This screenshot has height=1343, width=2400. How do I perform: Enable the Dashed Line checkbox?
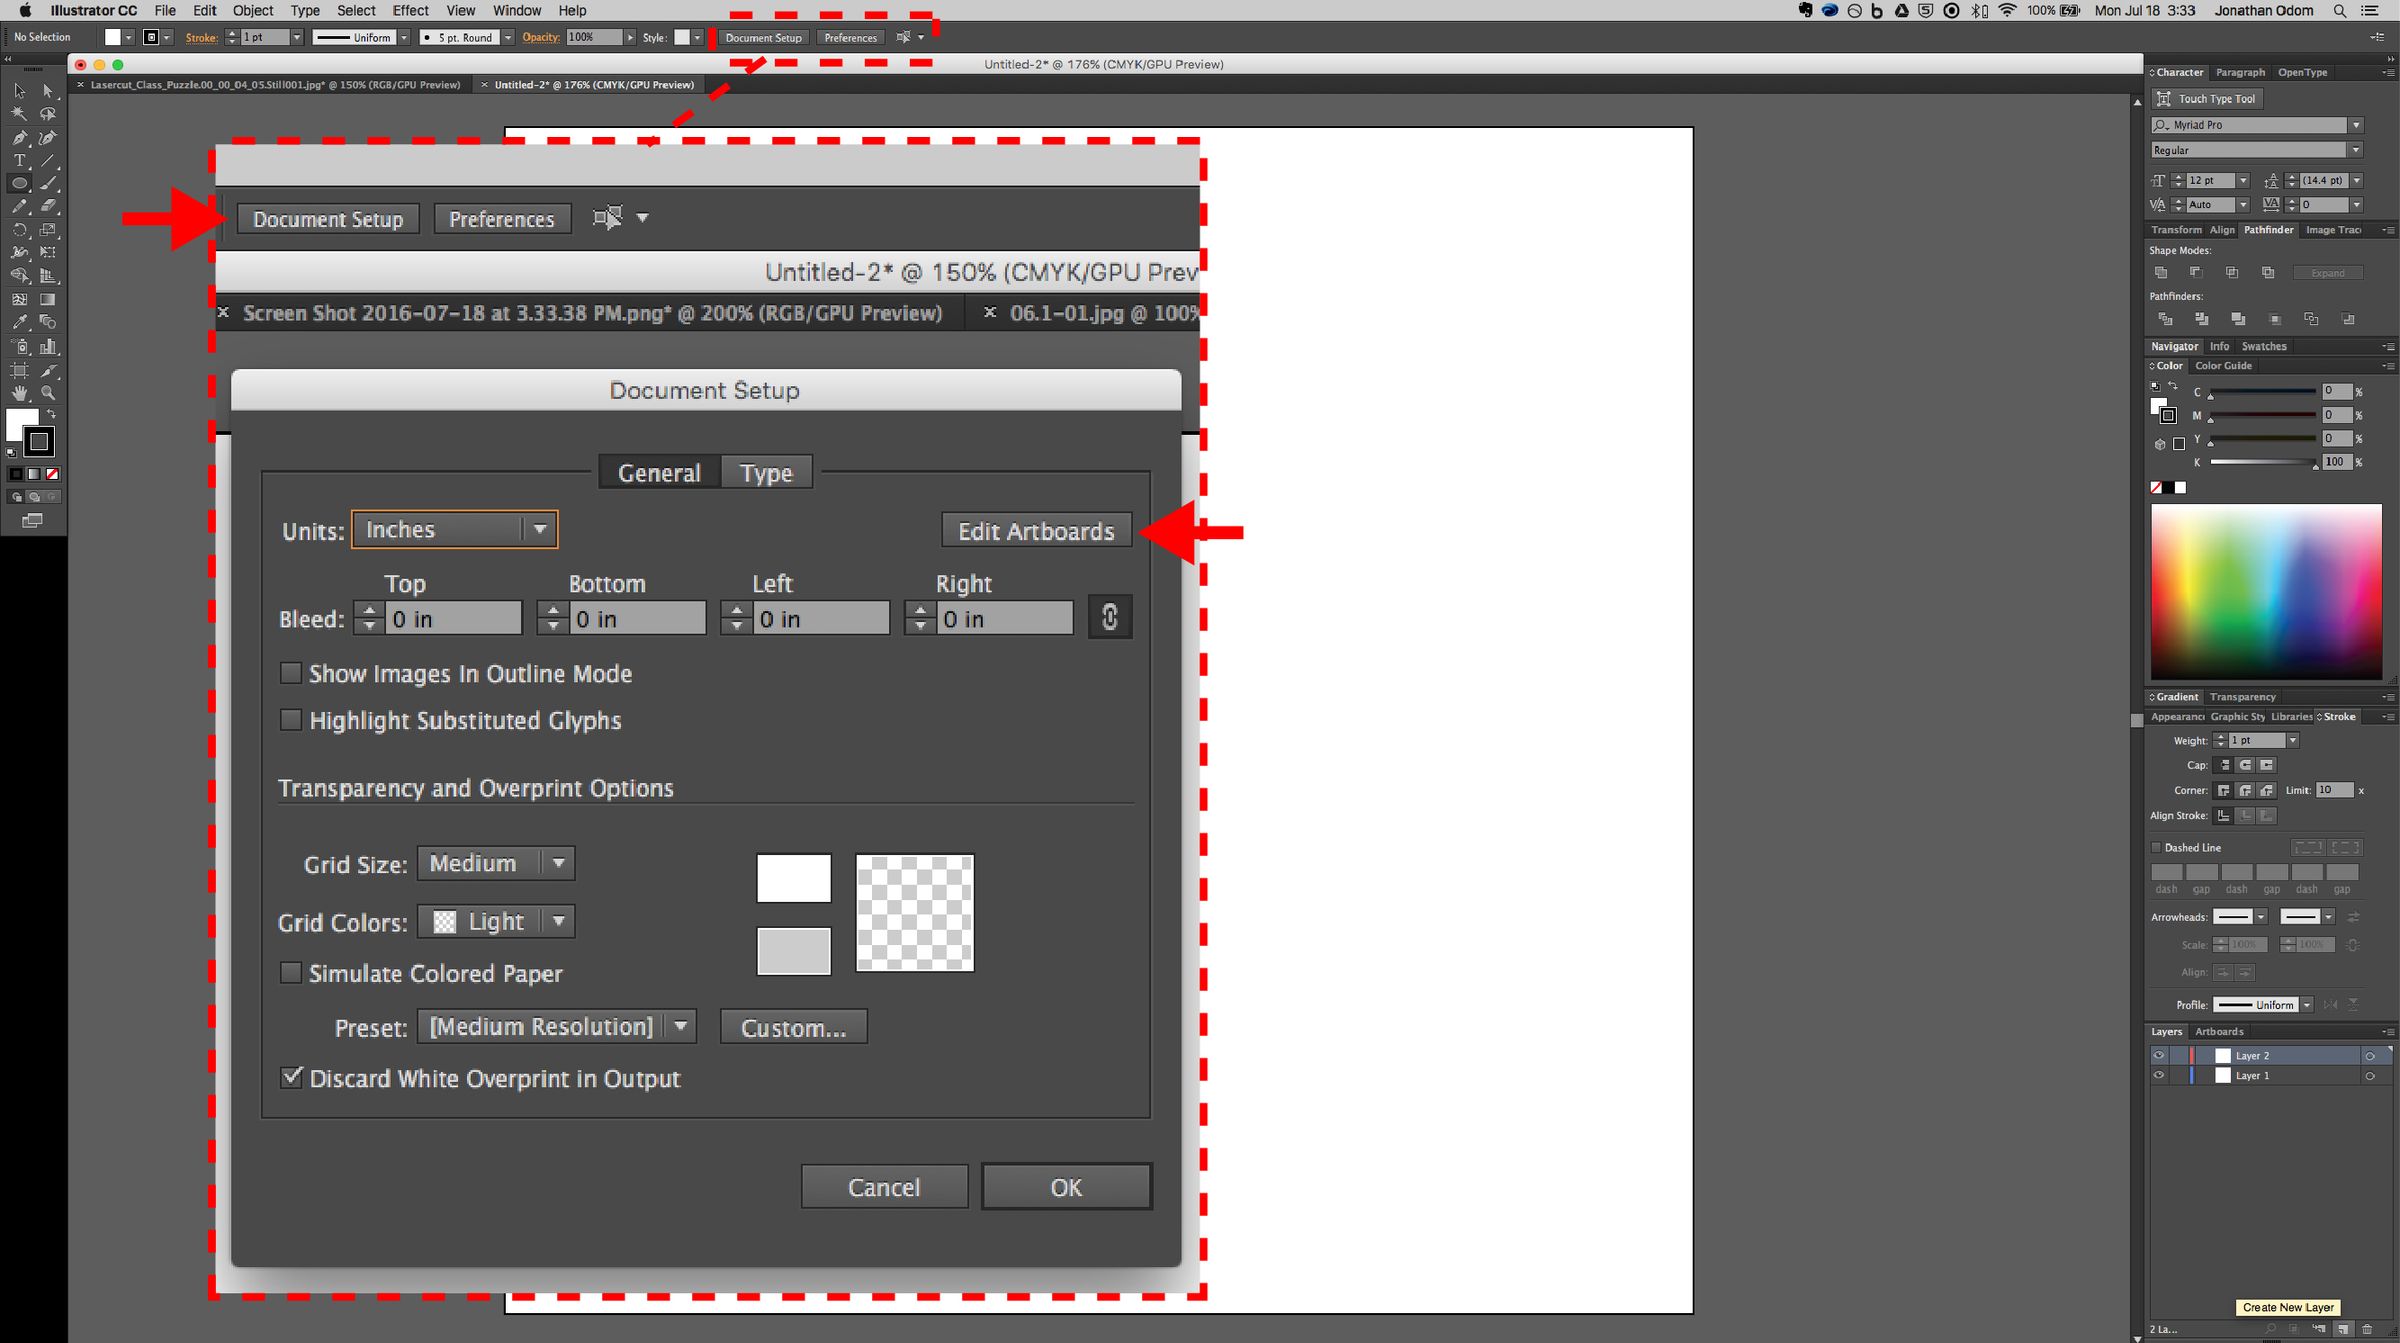[2157, 847]
